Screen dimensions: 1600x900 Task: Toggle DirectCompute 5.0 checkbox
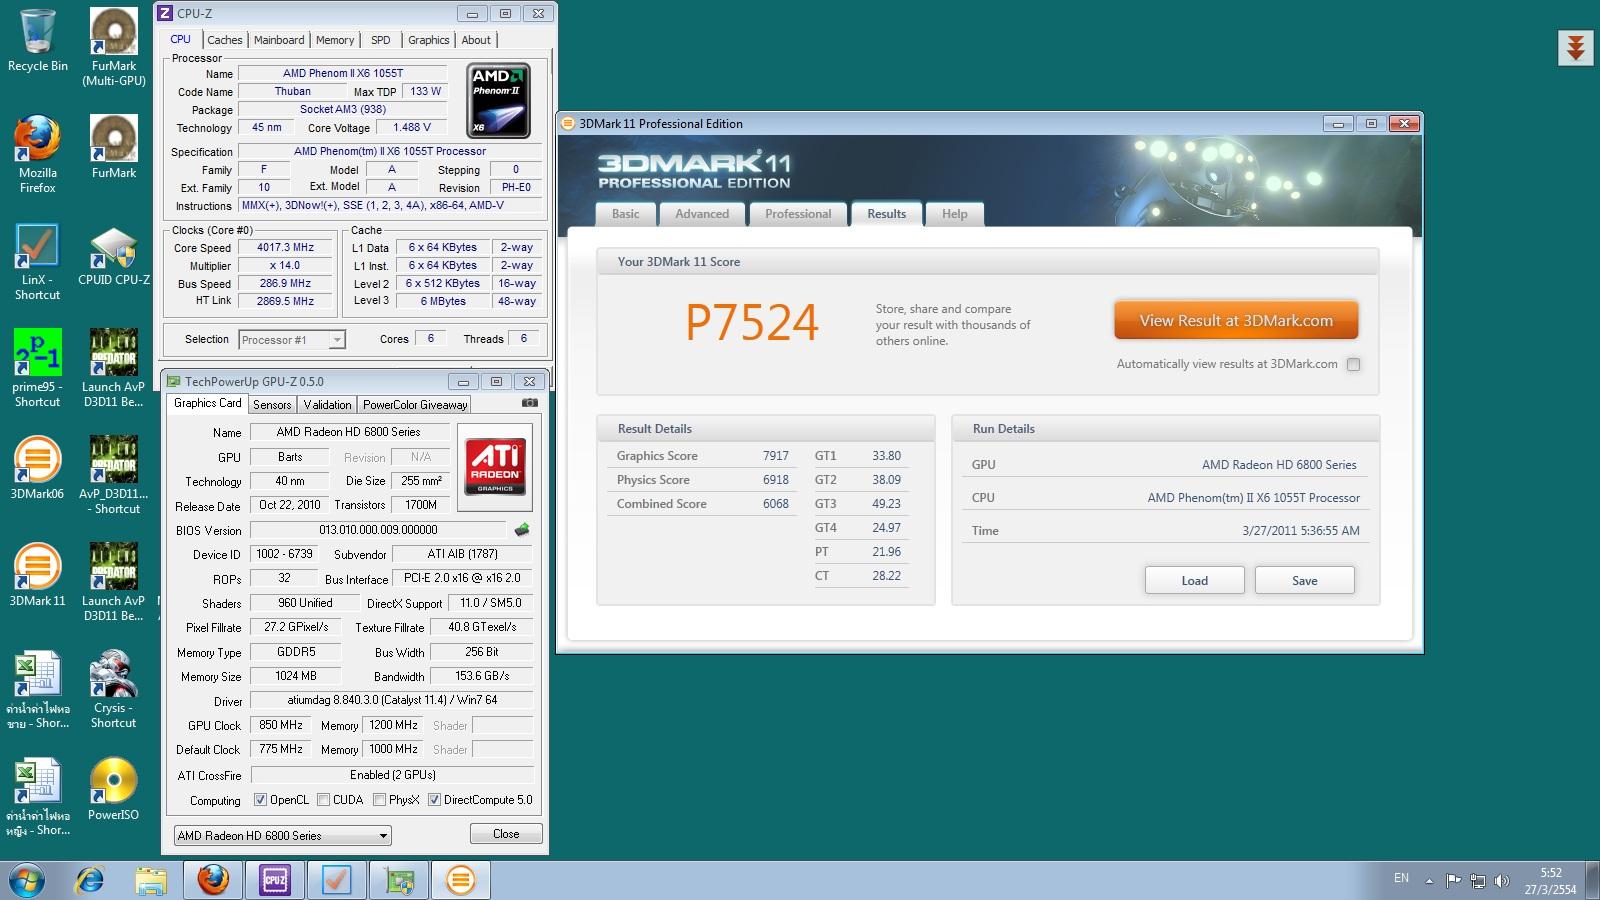[434, 800]
